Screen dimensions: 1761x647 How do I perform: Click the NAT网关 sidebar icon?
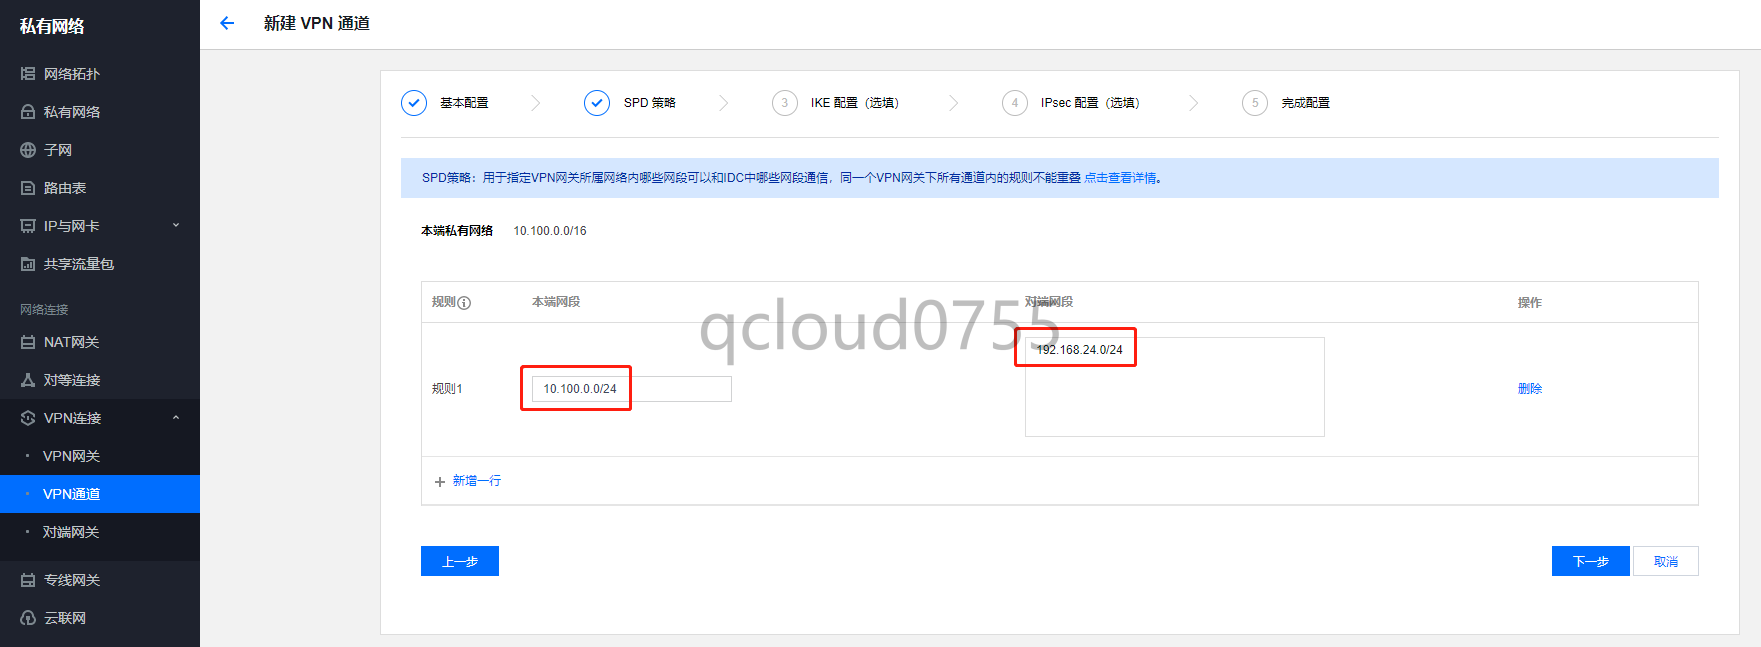click(x=28, y=342)
